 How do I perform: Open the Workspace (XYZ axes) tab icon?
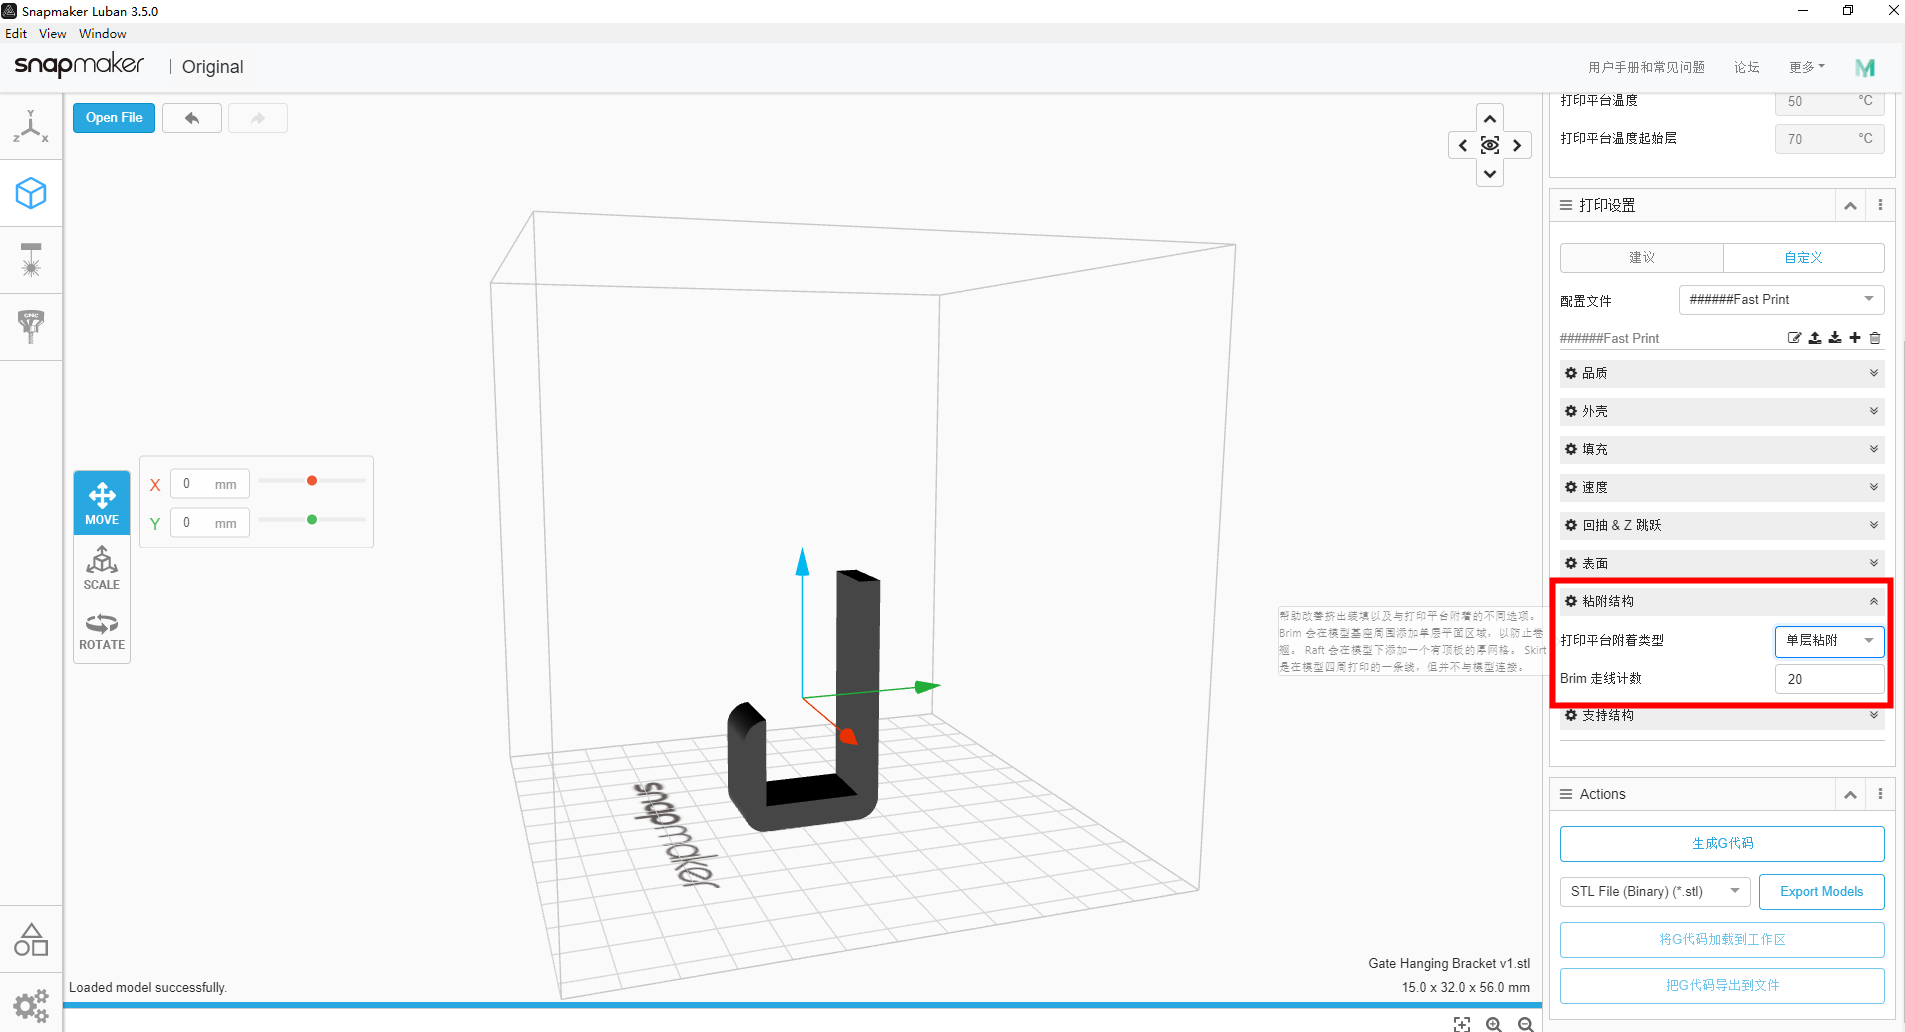tap(31, 127)
